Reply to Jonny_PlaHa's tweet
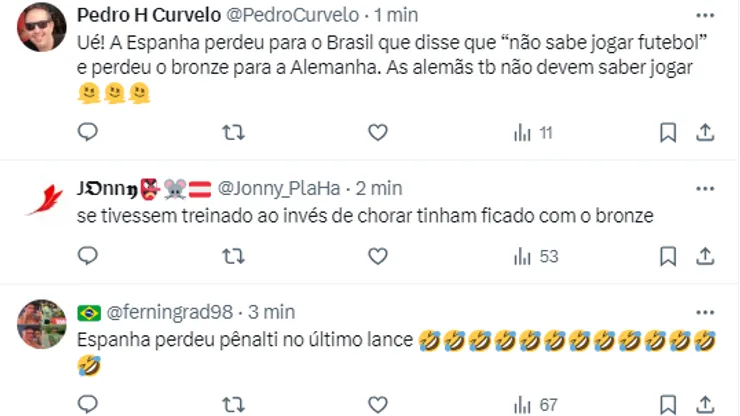 [88, 257]
